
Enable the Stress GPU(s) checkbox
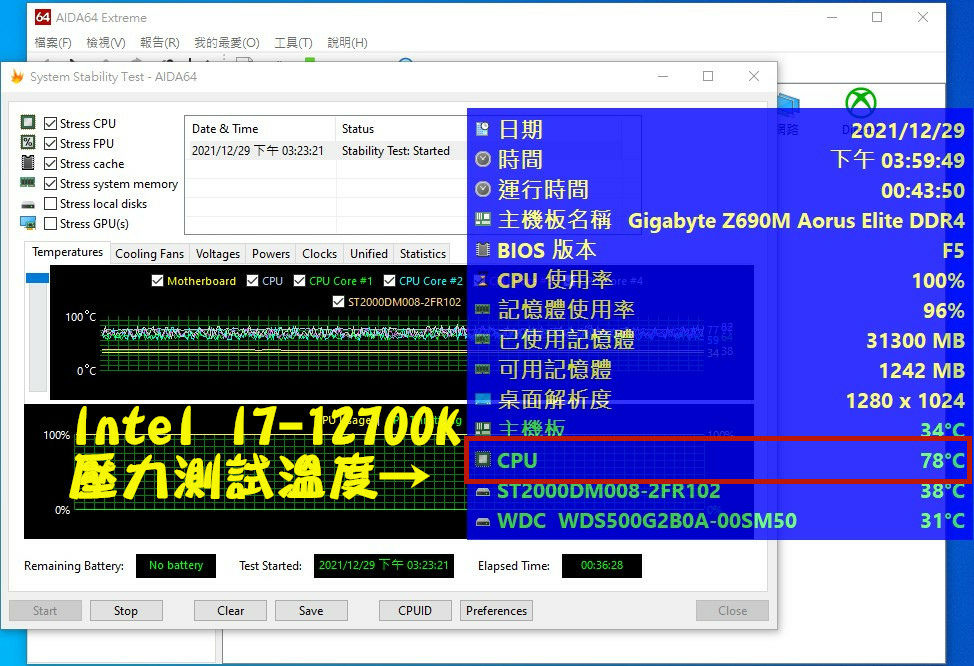50,223
